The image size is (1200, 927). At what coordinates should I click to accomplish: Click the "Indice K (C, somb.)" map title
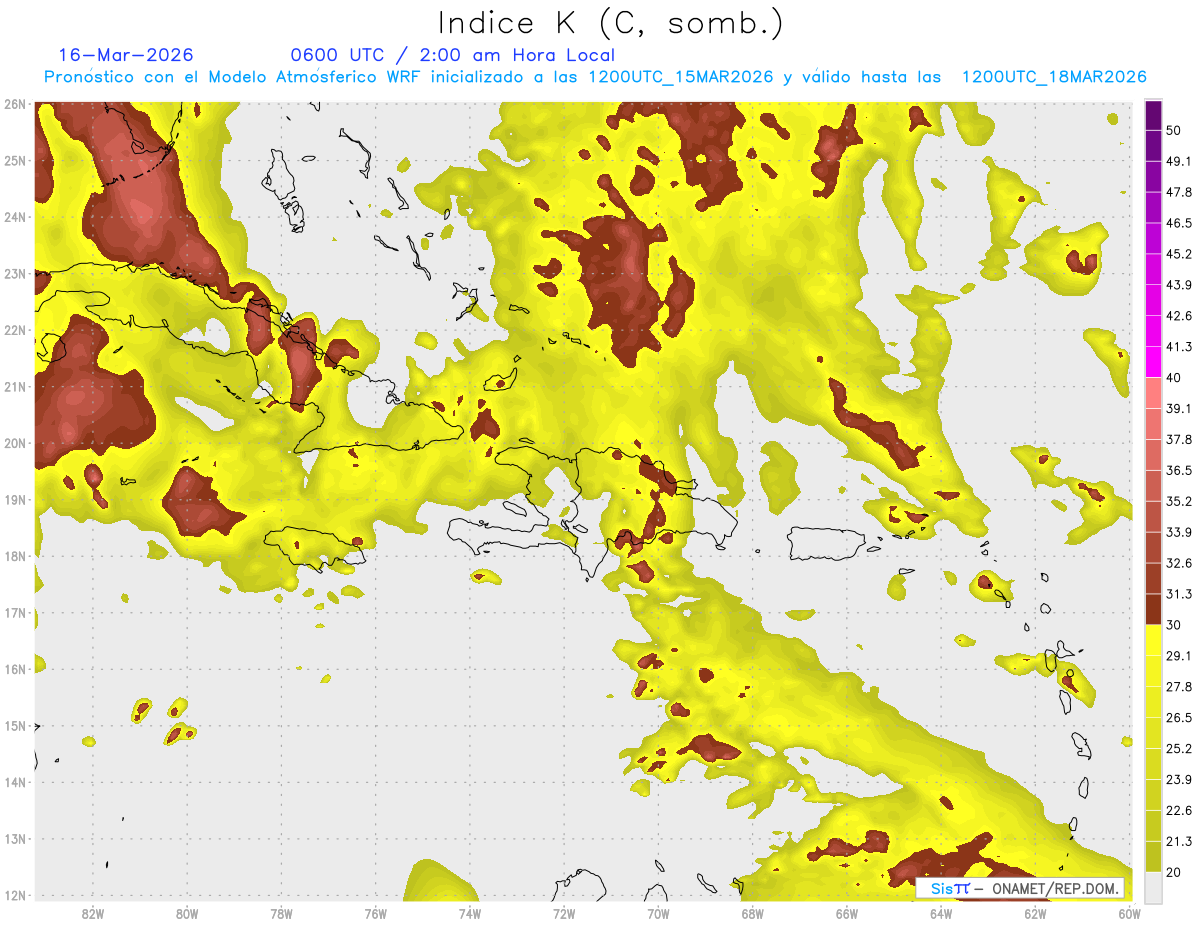point(610,22)
